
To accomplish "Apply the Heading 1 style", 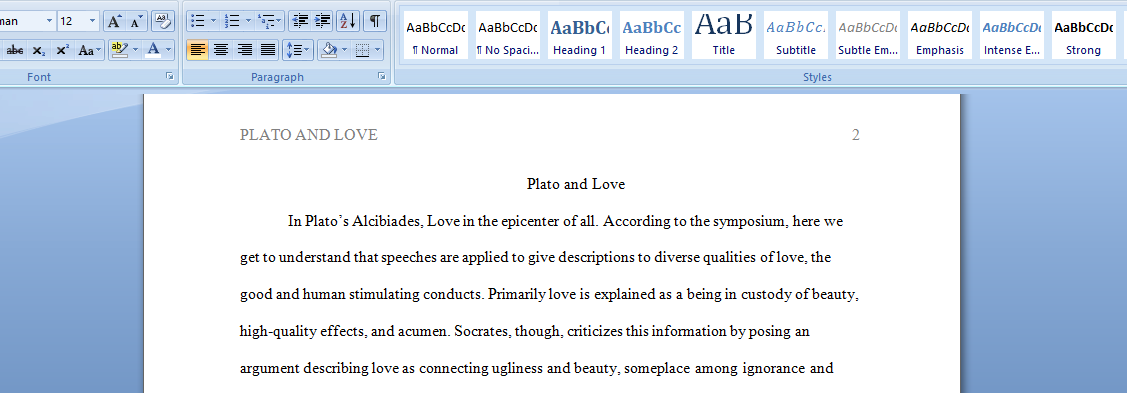I will (580, 35).
